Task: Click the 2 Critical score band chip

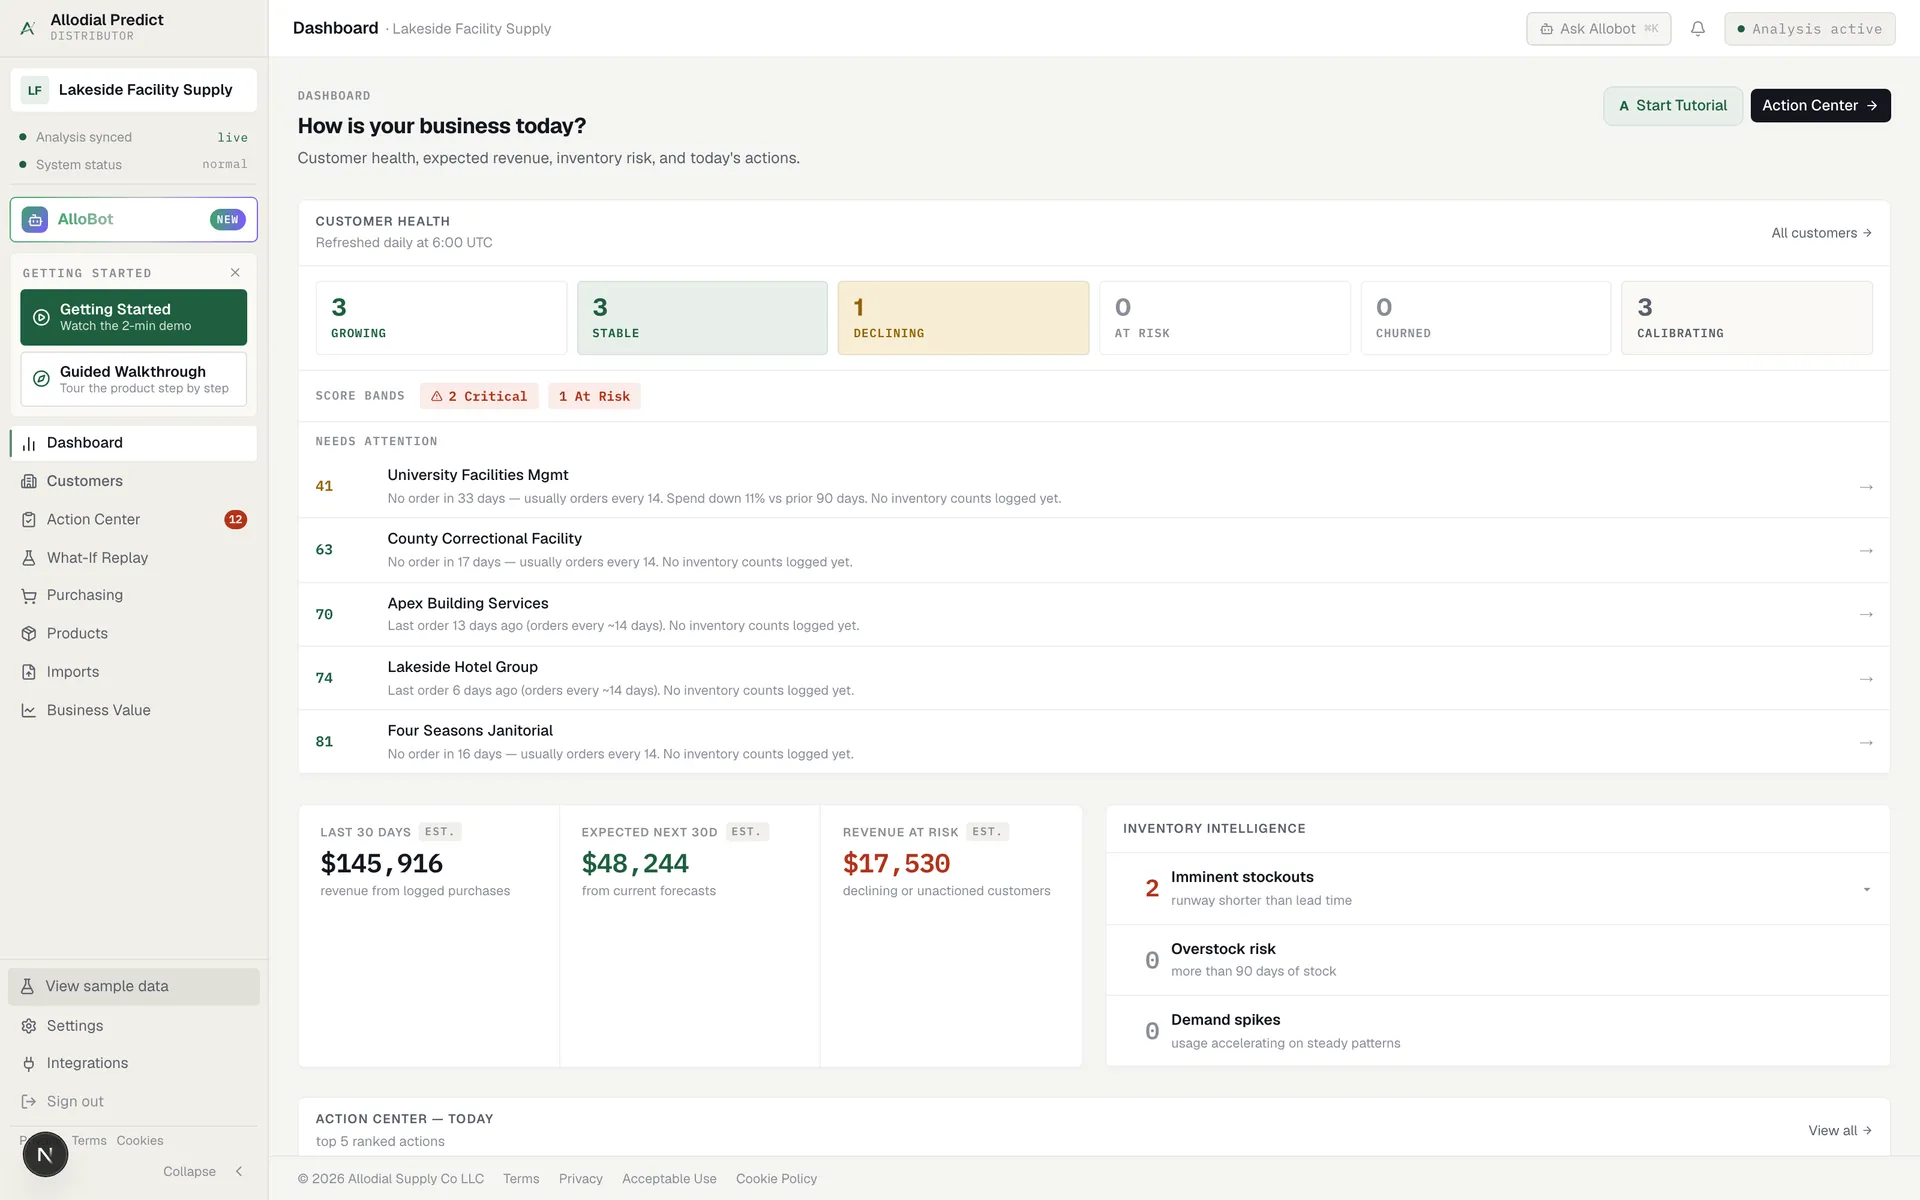Action: [479, 397]
